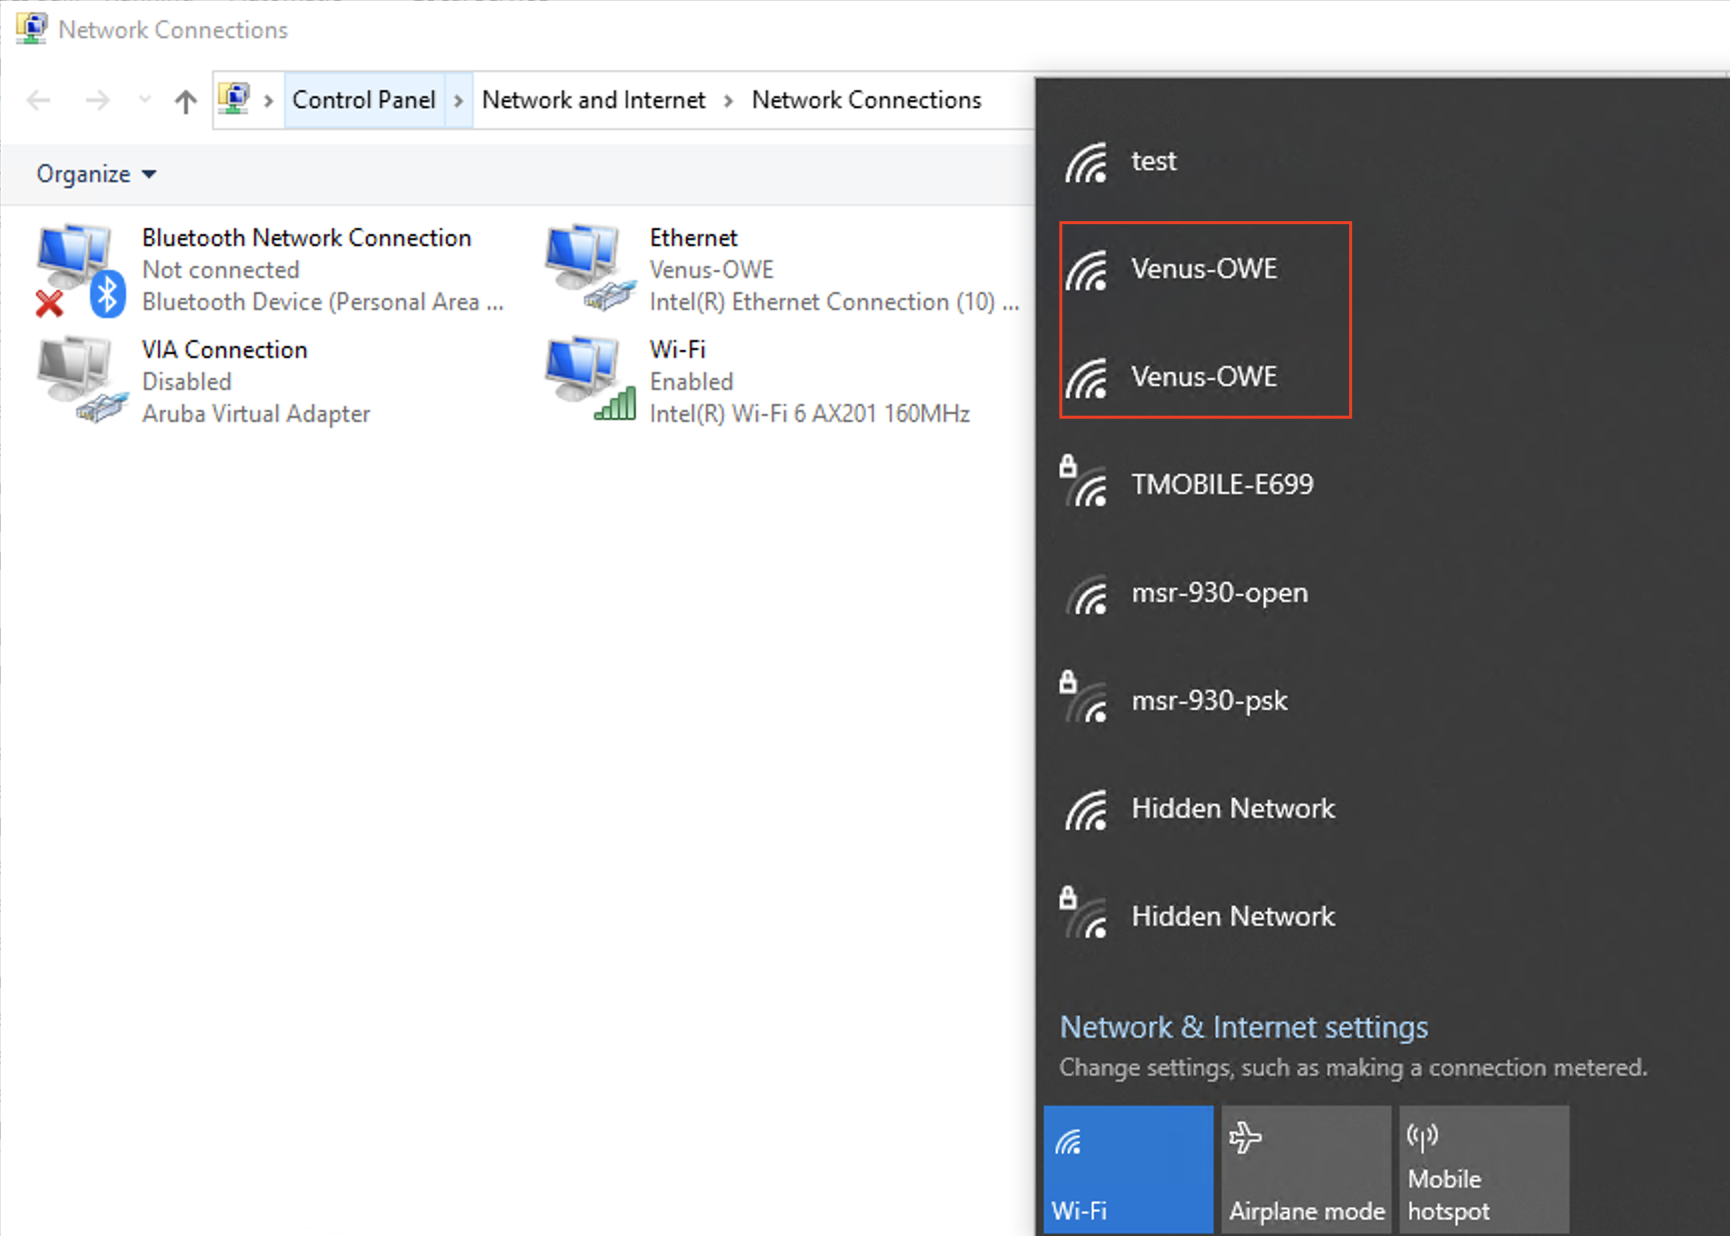
Task: Select the test wireless network
Action: [1154, 161]
